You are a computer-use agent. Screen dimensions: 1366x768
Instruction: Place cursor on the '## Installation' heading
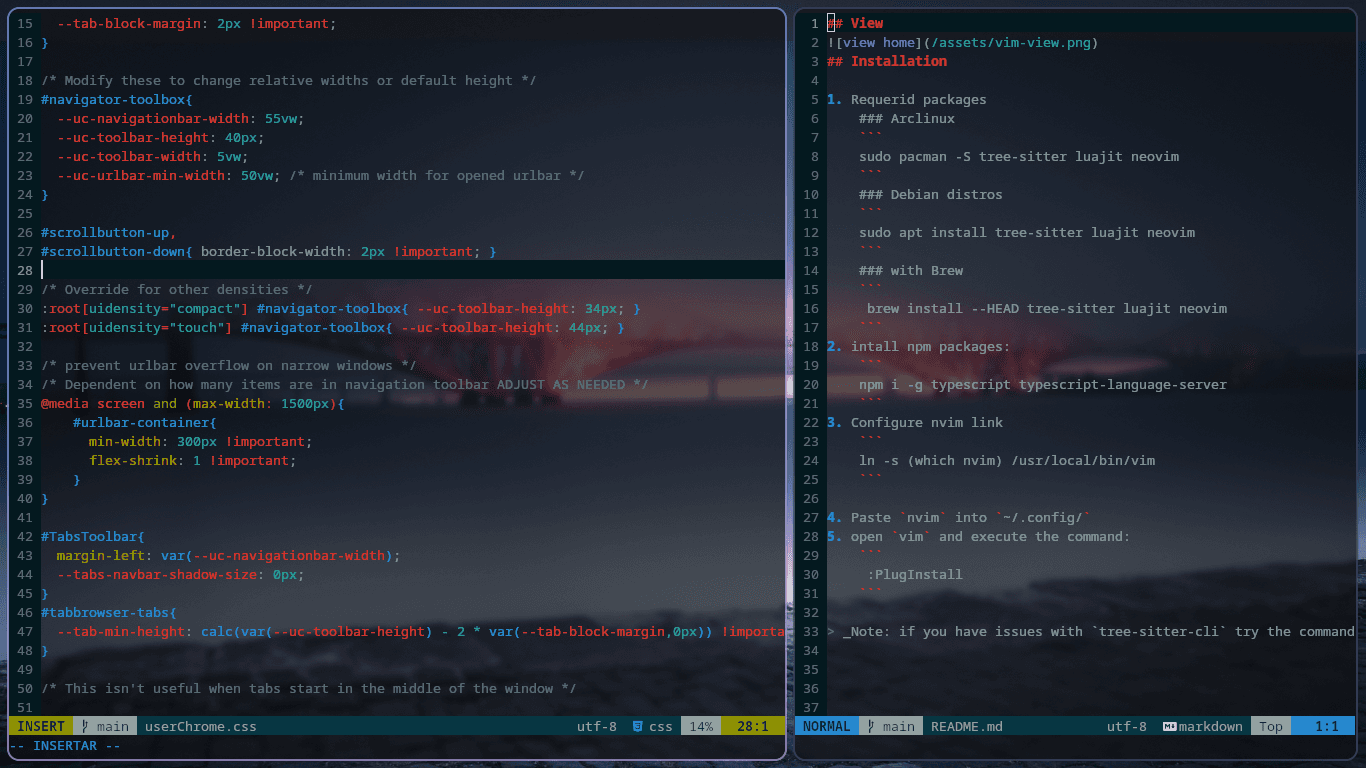click(898, 62)
